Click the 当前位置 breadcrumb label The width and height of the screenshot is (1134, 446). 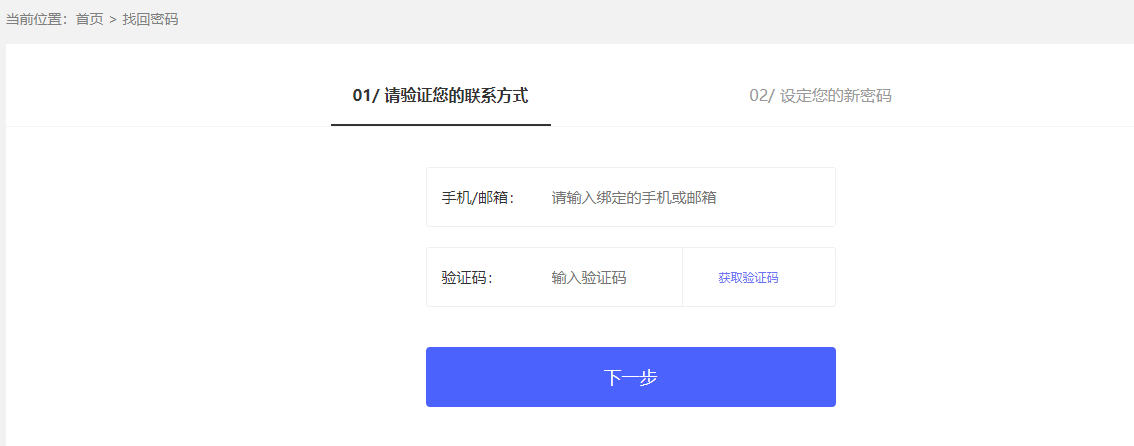(x=35, y=19)
